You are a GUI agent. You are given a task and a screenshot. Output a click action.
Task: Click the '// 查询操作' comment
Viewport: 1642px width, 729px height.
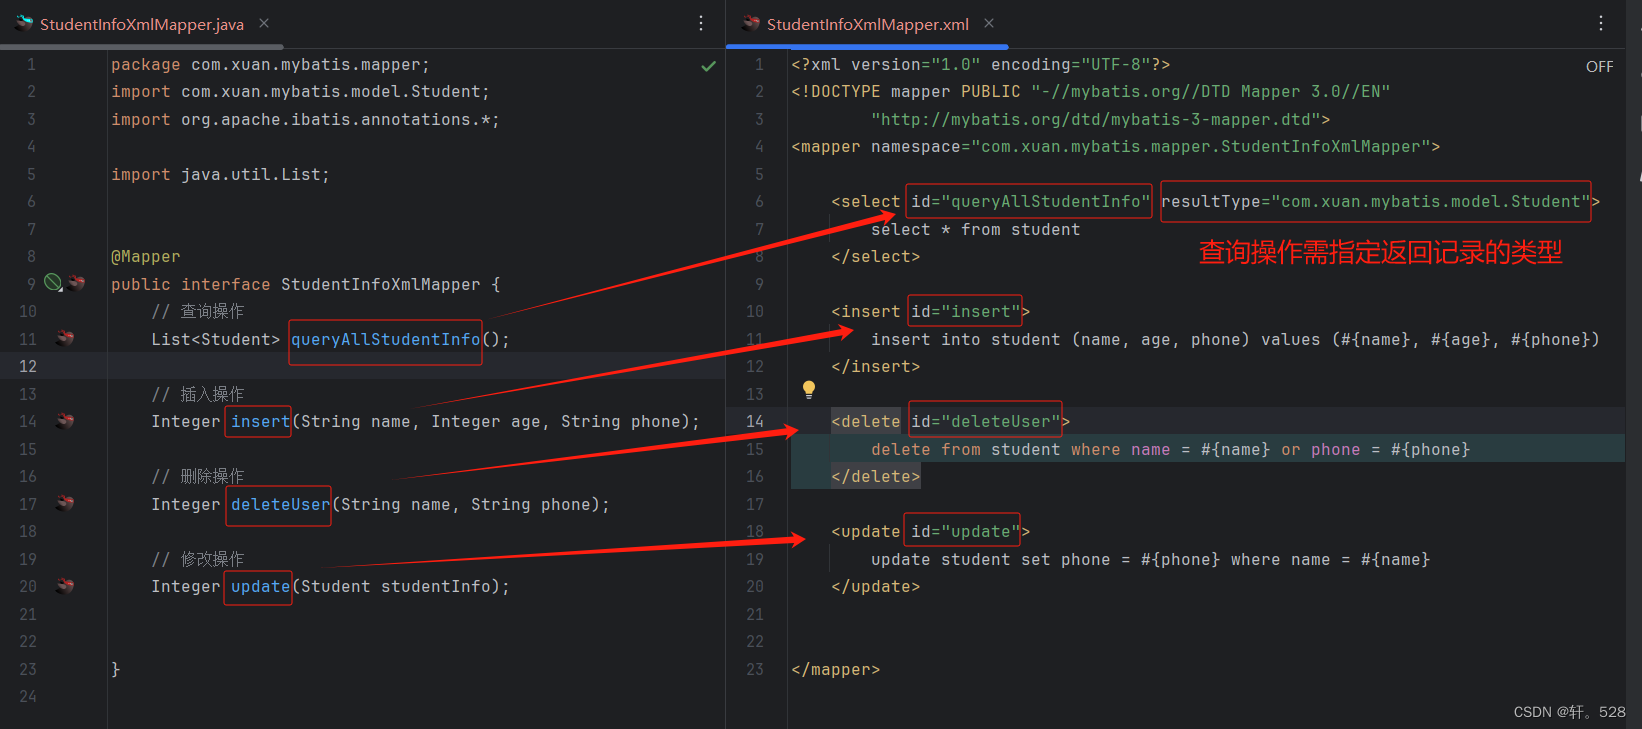(198, 311)
